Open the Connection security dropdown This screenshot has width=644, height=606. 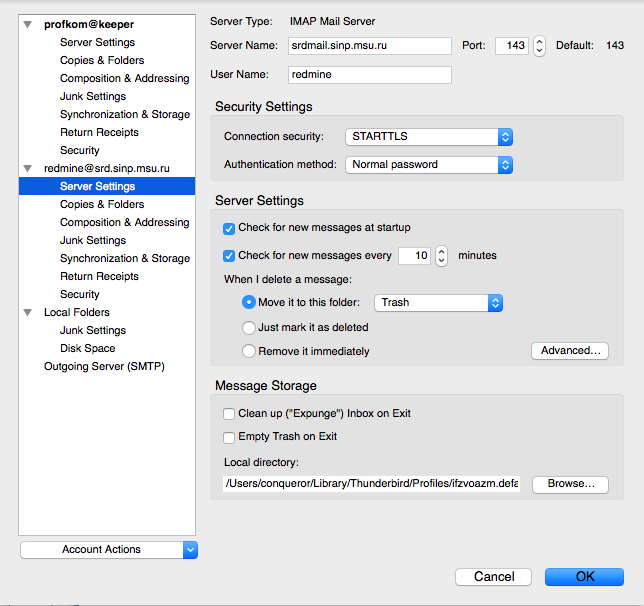pos(428,137)
